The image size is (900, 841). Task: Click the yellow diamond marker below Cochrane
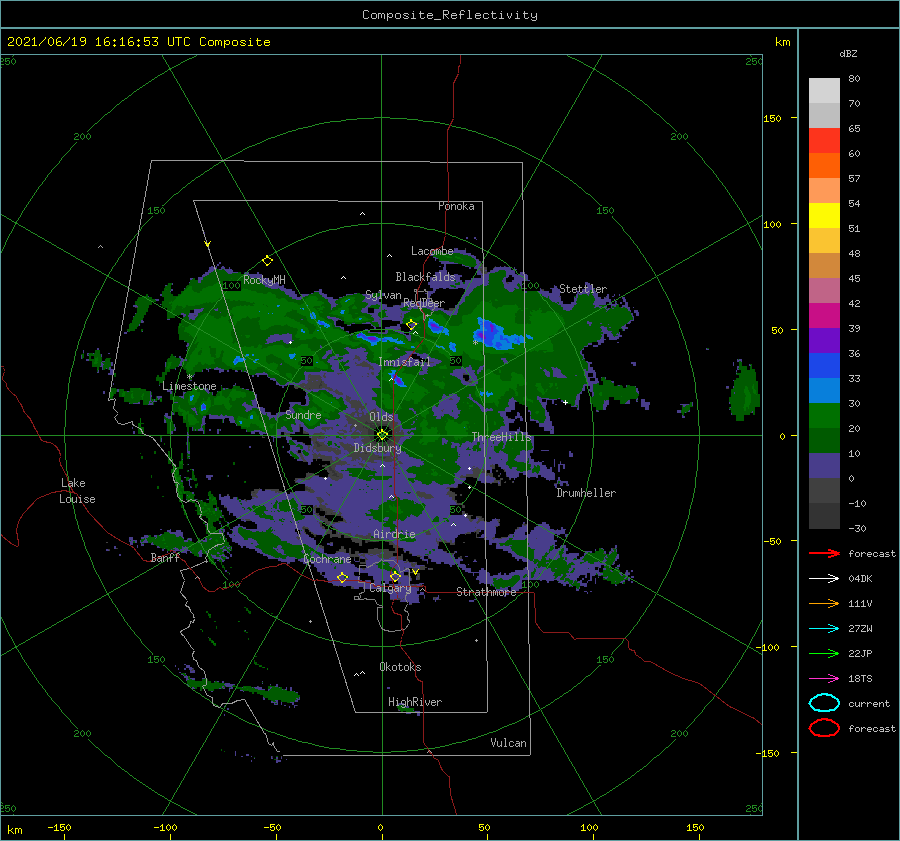342,577
